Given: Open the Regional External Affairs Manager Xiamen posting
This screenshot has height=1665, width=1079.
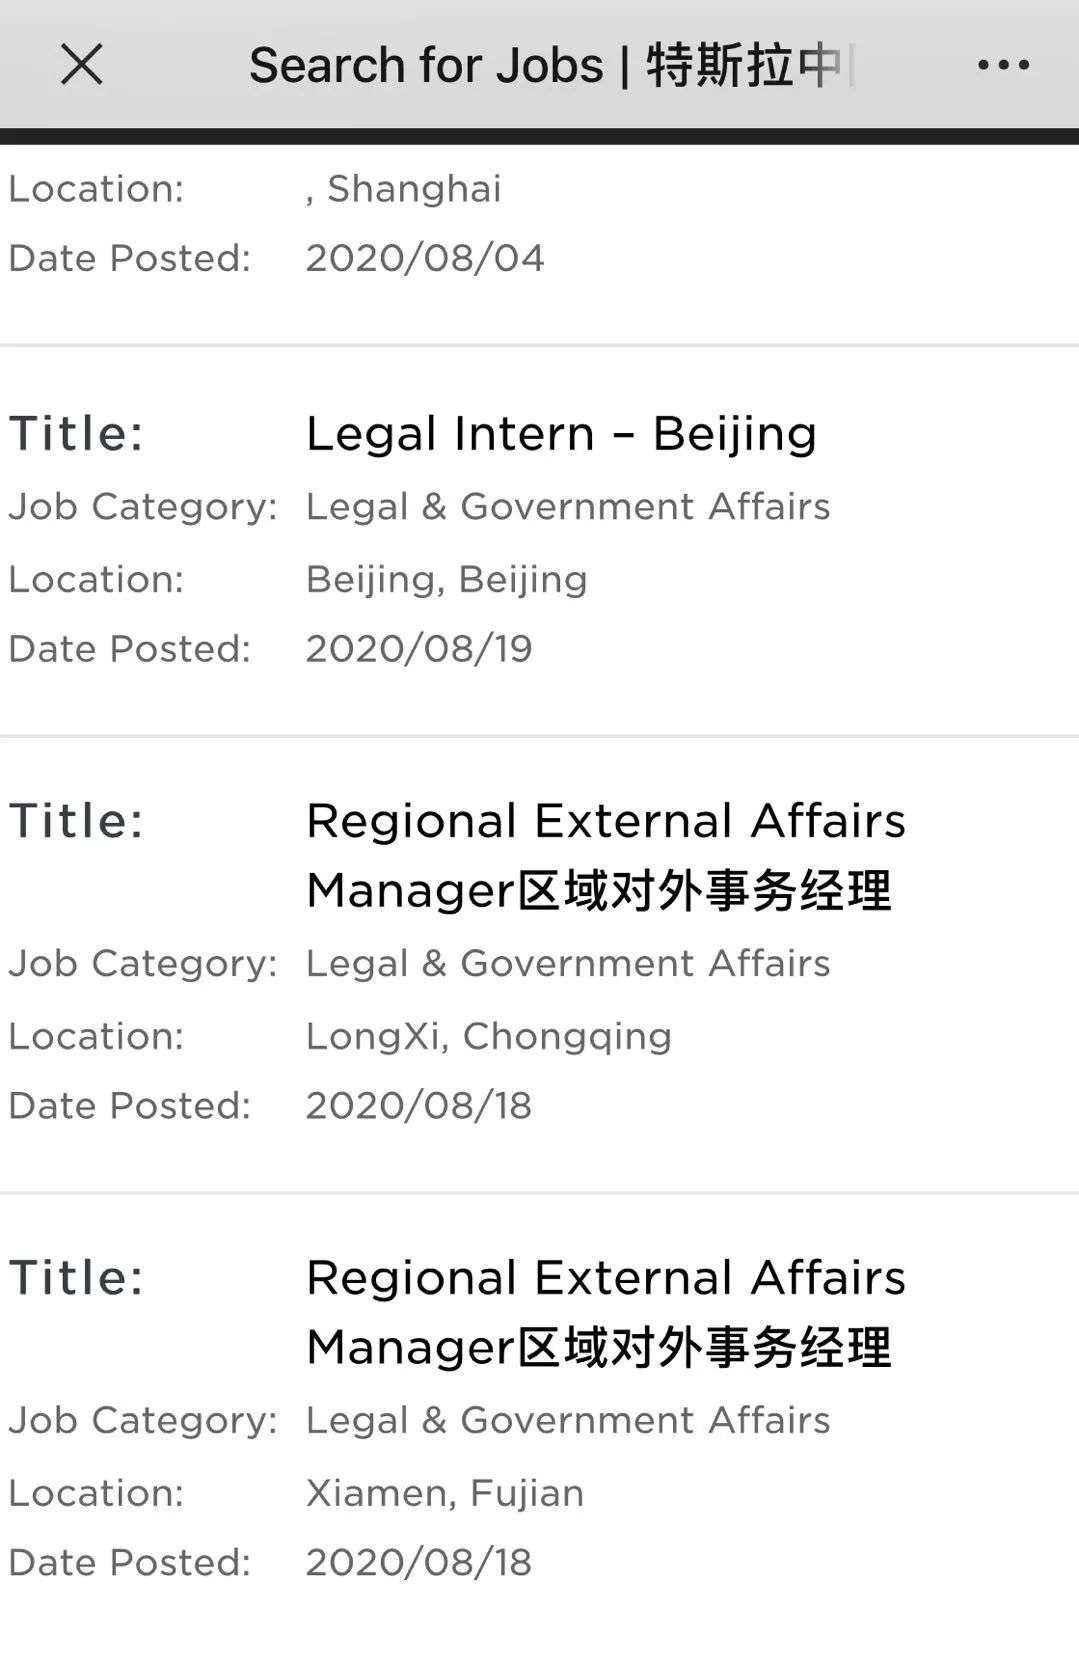Looking at the screenshot, I should point(605,1312).
